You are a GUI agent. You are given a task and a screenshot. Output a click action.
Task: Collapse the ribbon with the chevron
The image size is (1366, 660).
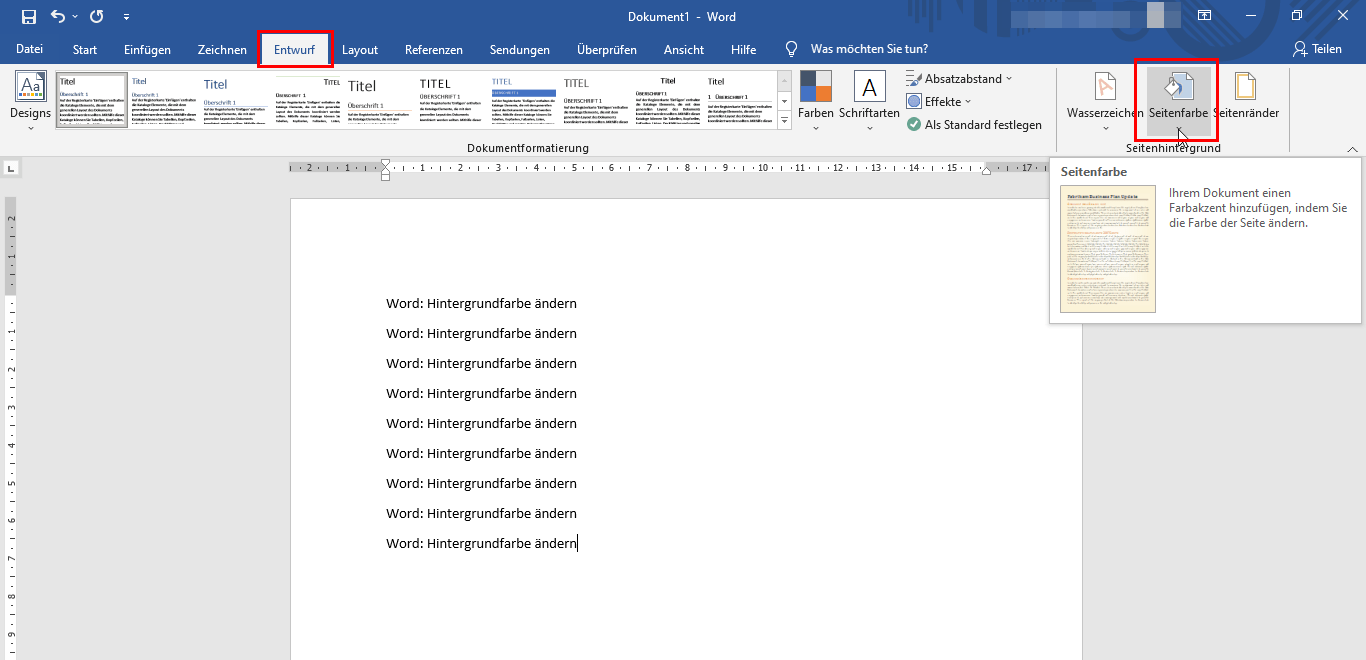pyautogui.click(x=1352, y=149)
